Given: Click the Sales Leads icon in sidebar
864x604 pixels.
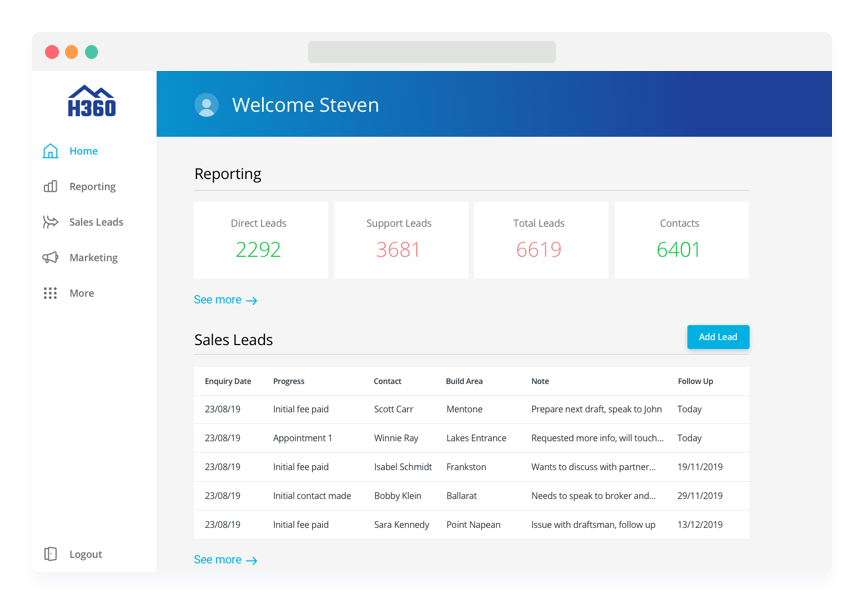Looking at the screenshot, I should pos(50,222).
